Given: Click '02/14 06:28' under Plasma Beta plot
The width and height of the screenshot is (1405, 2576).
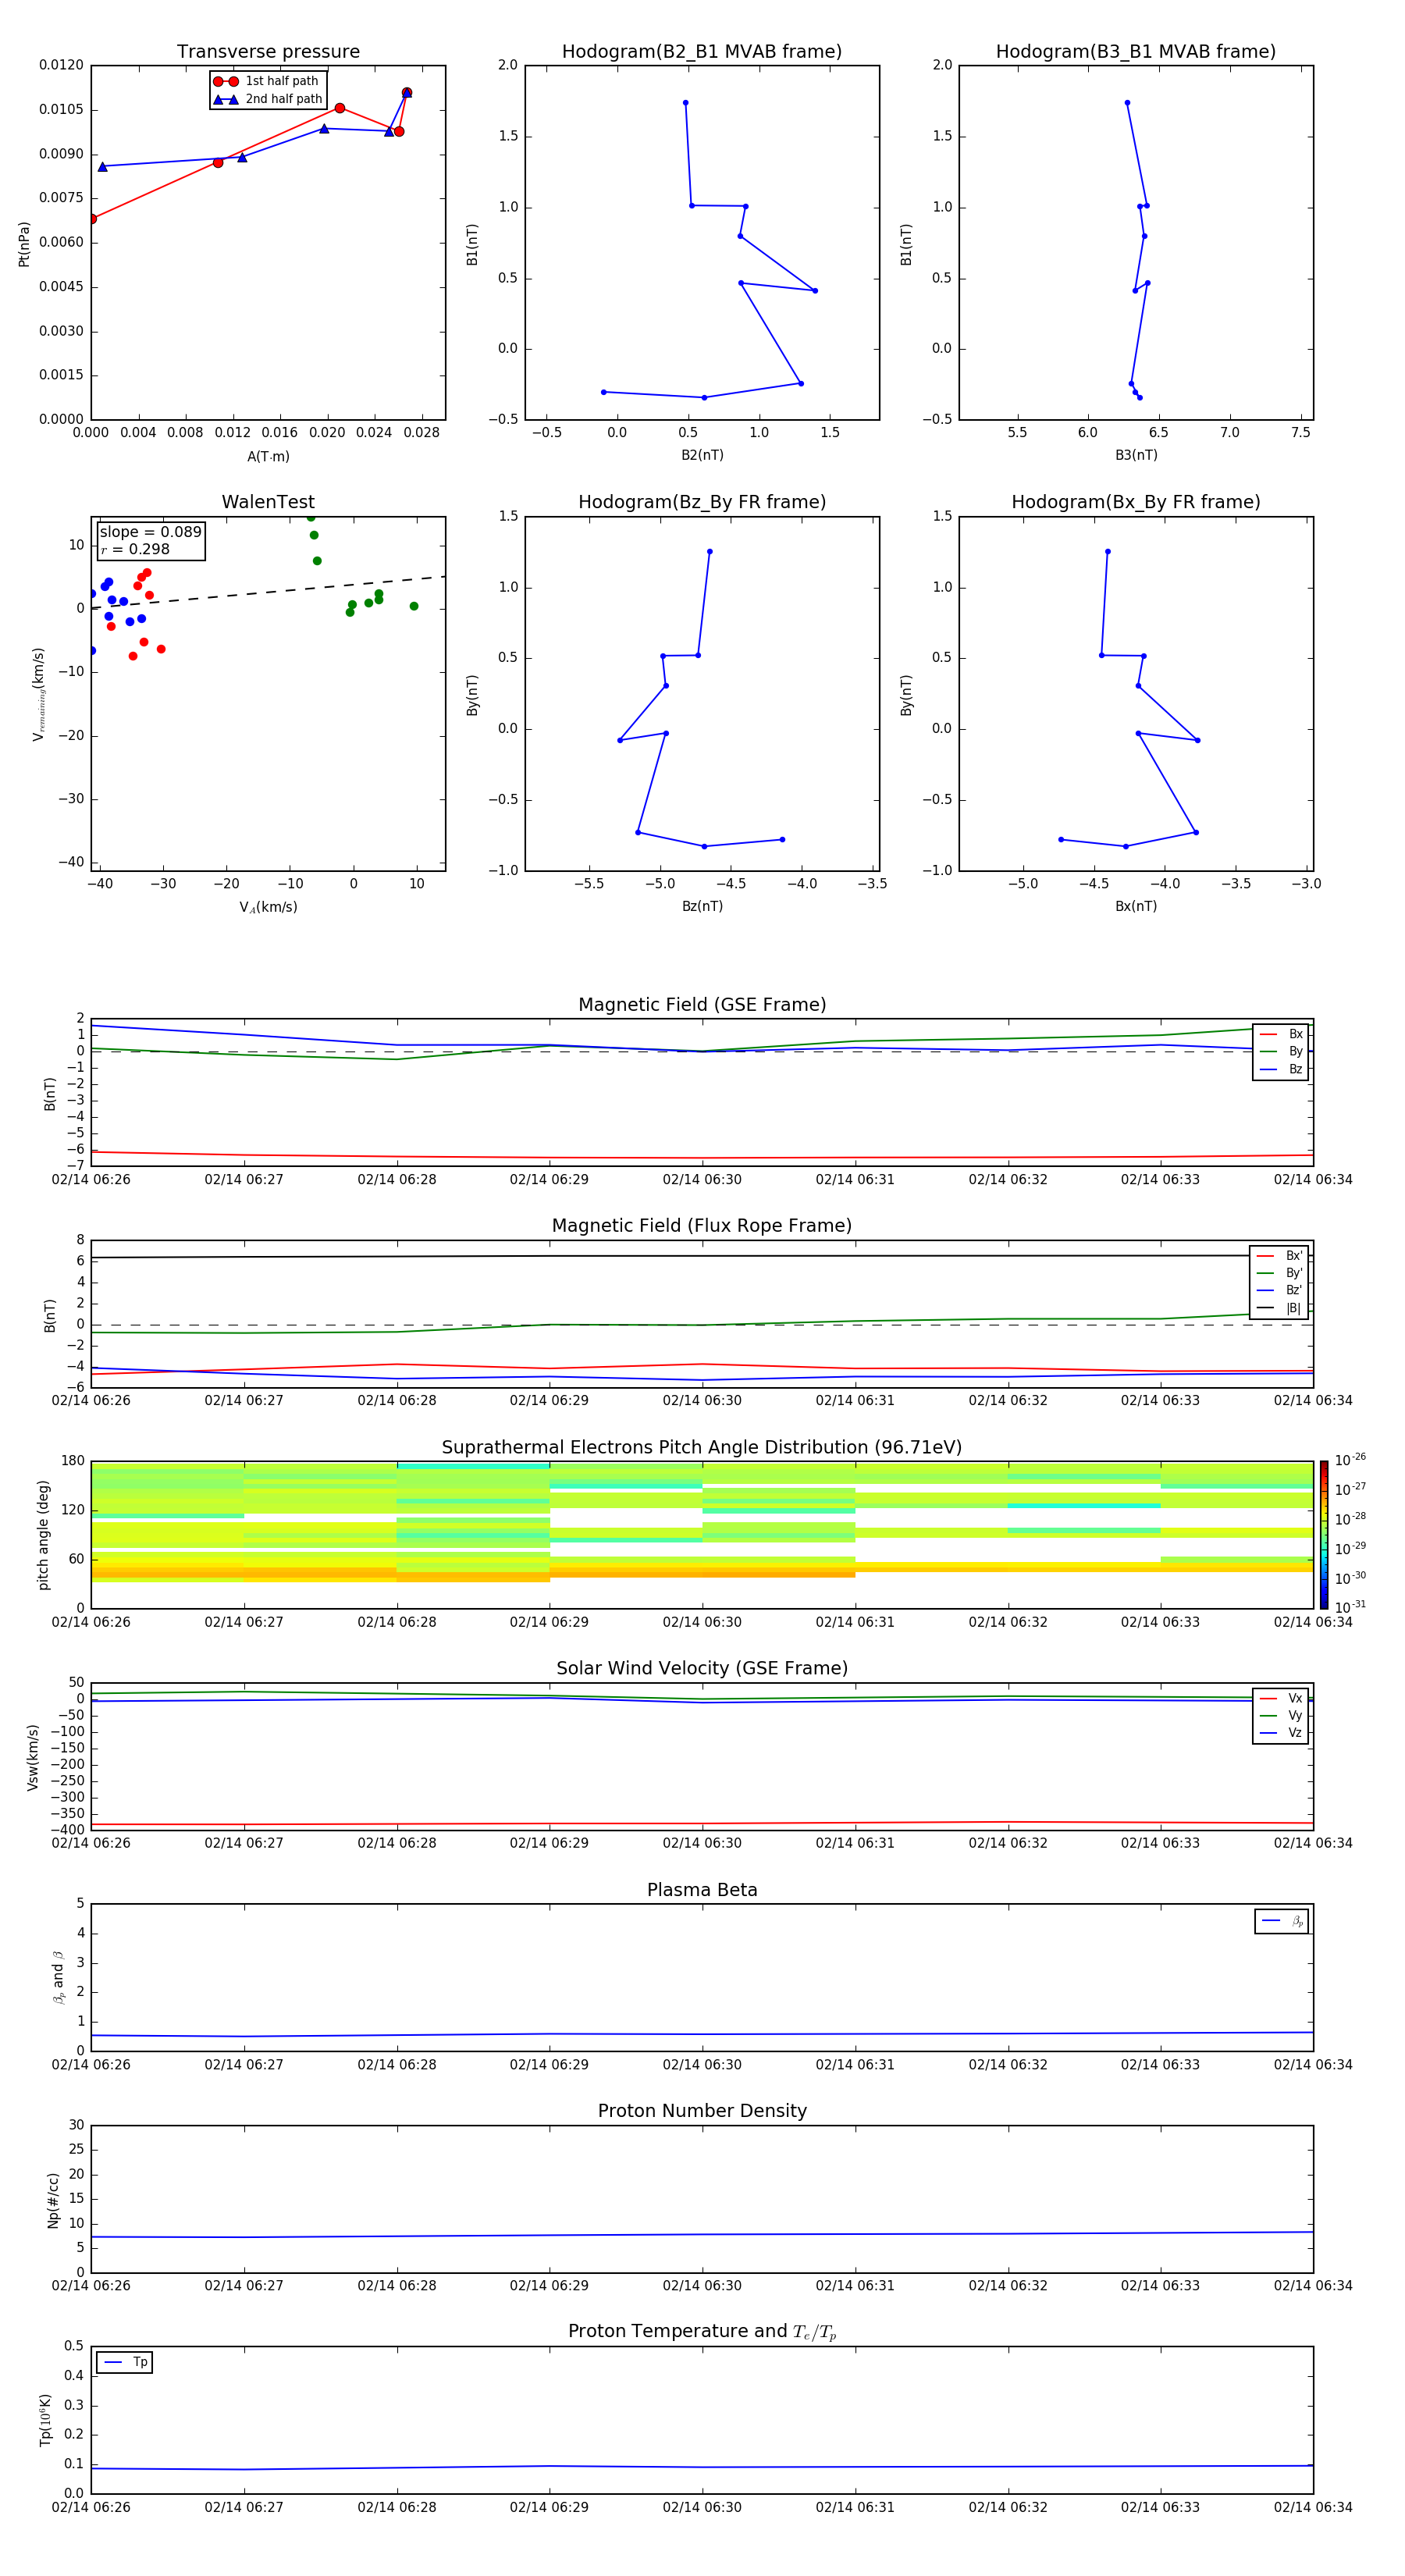Looking at the screenshot, I should tap(397, 2065).
